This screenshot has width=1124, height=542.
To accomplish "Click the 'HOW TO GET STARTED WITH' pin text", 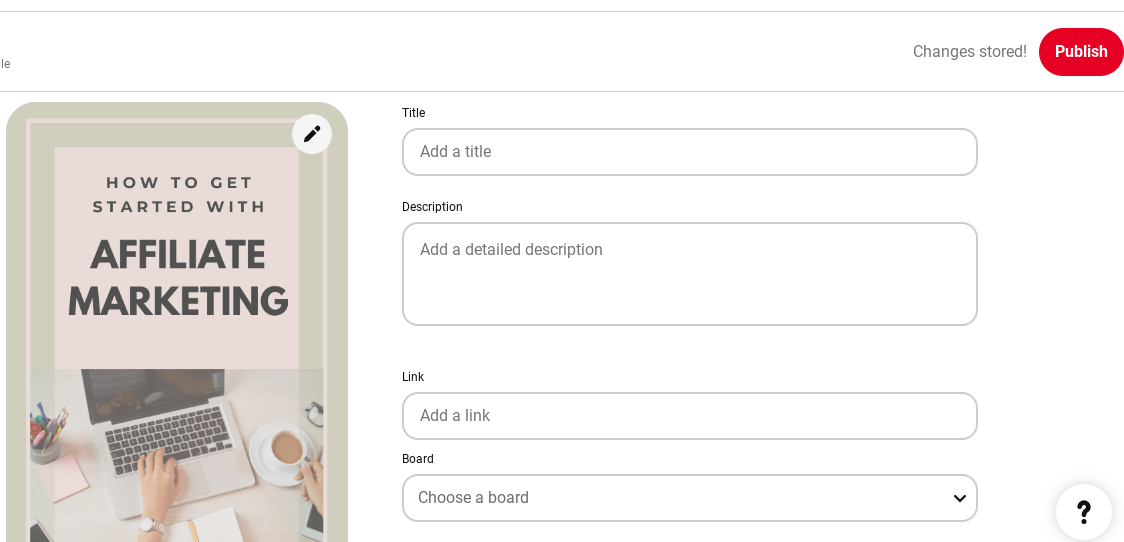I will point(179,194).
